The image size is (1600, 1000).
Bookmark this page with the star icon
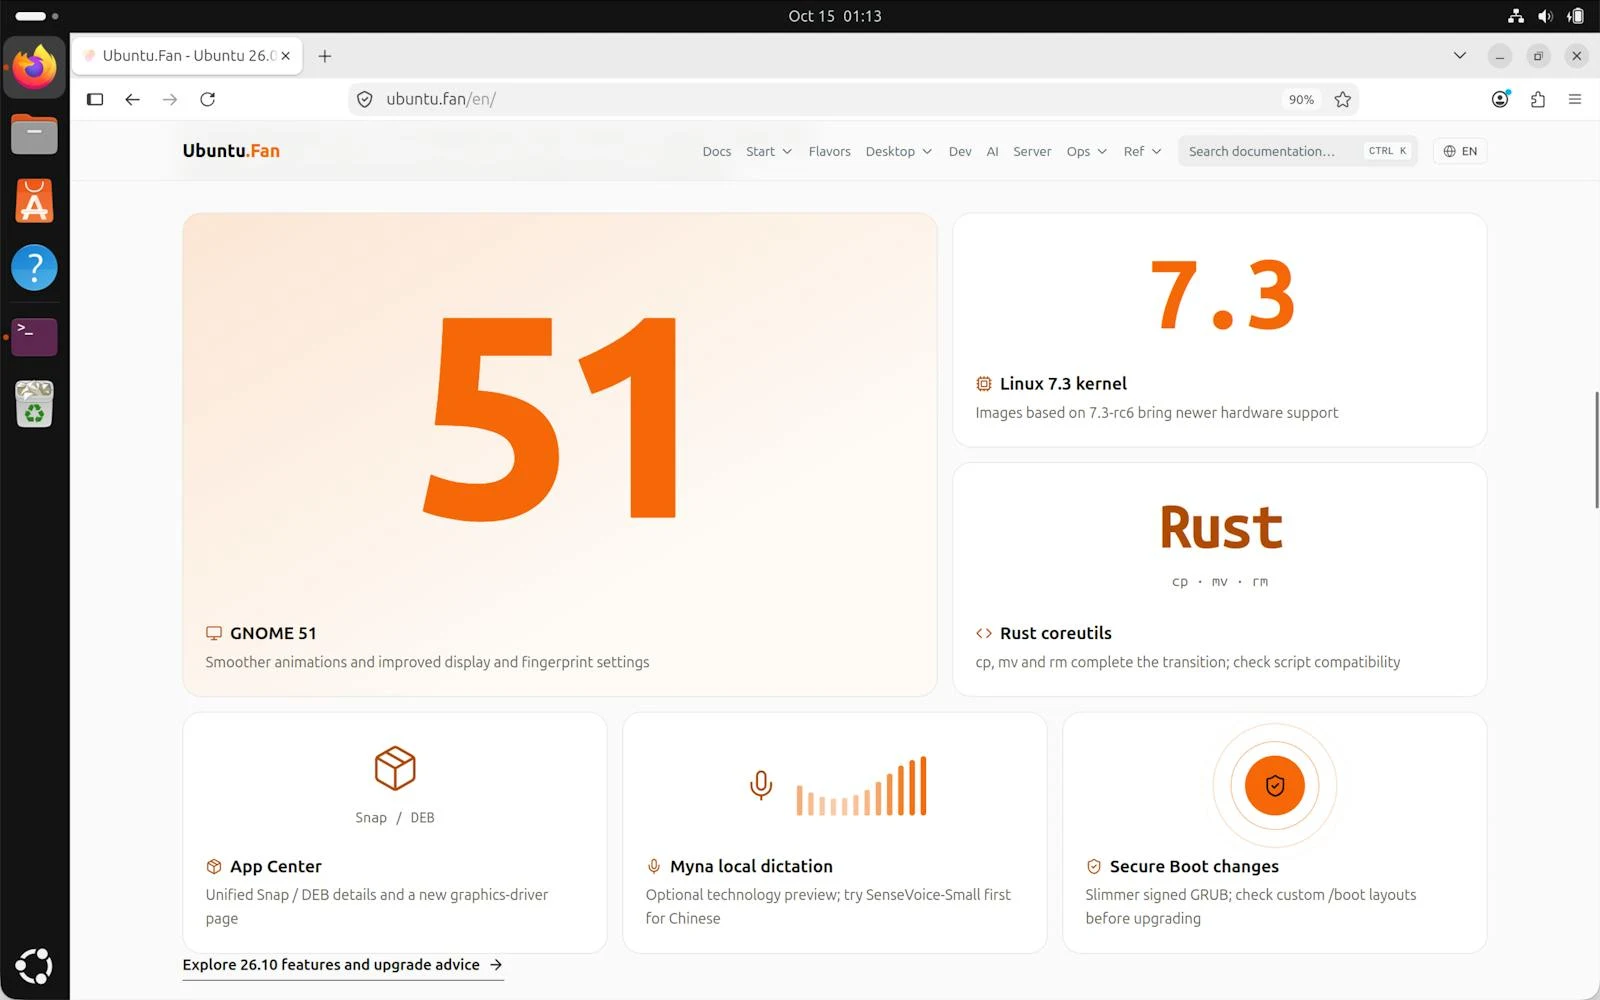tap(1342, 99)
